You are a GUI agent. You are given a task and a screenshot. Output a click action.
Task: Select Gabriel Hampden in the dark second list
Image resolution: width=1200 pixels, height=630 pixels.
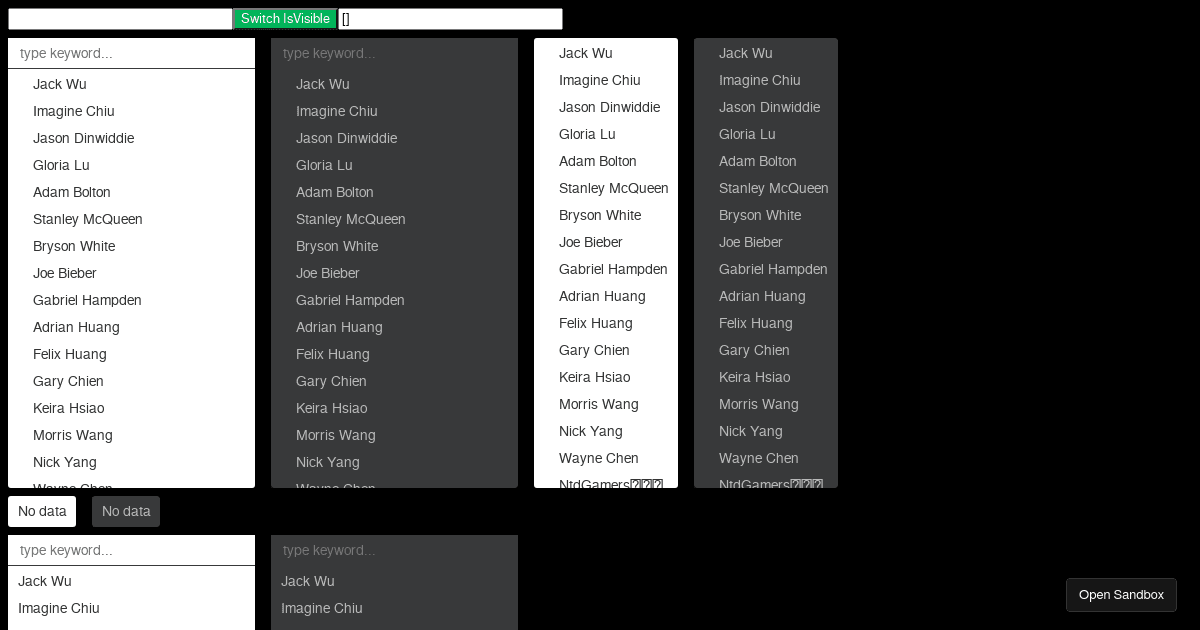click(350, 300)
